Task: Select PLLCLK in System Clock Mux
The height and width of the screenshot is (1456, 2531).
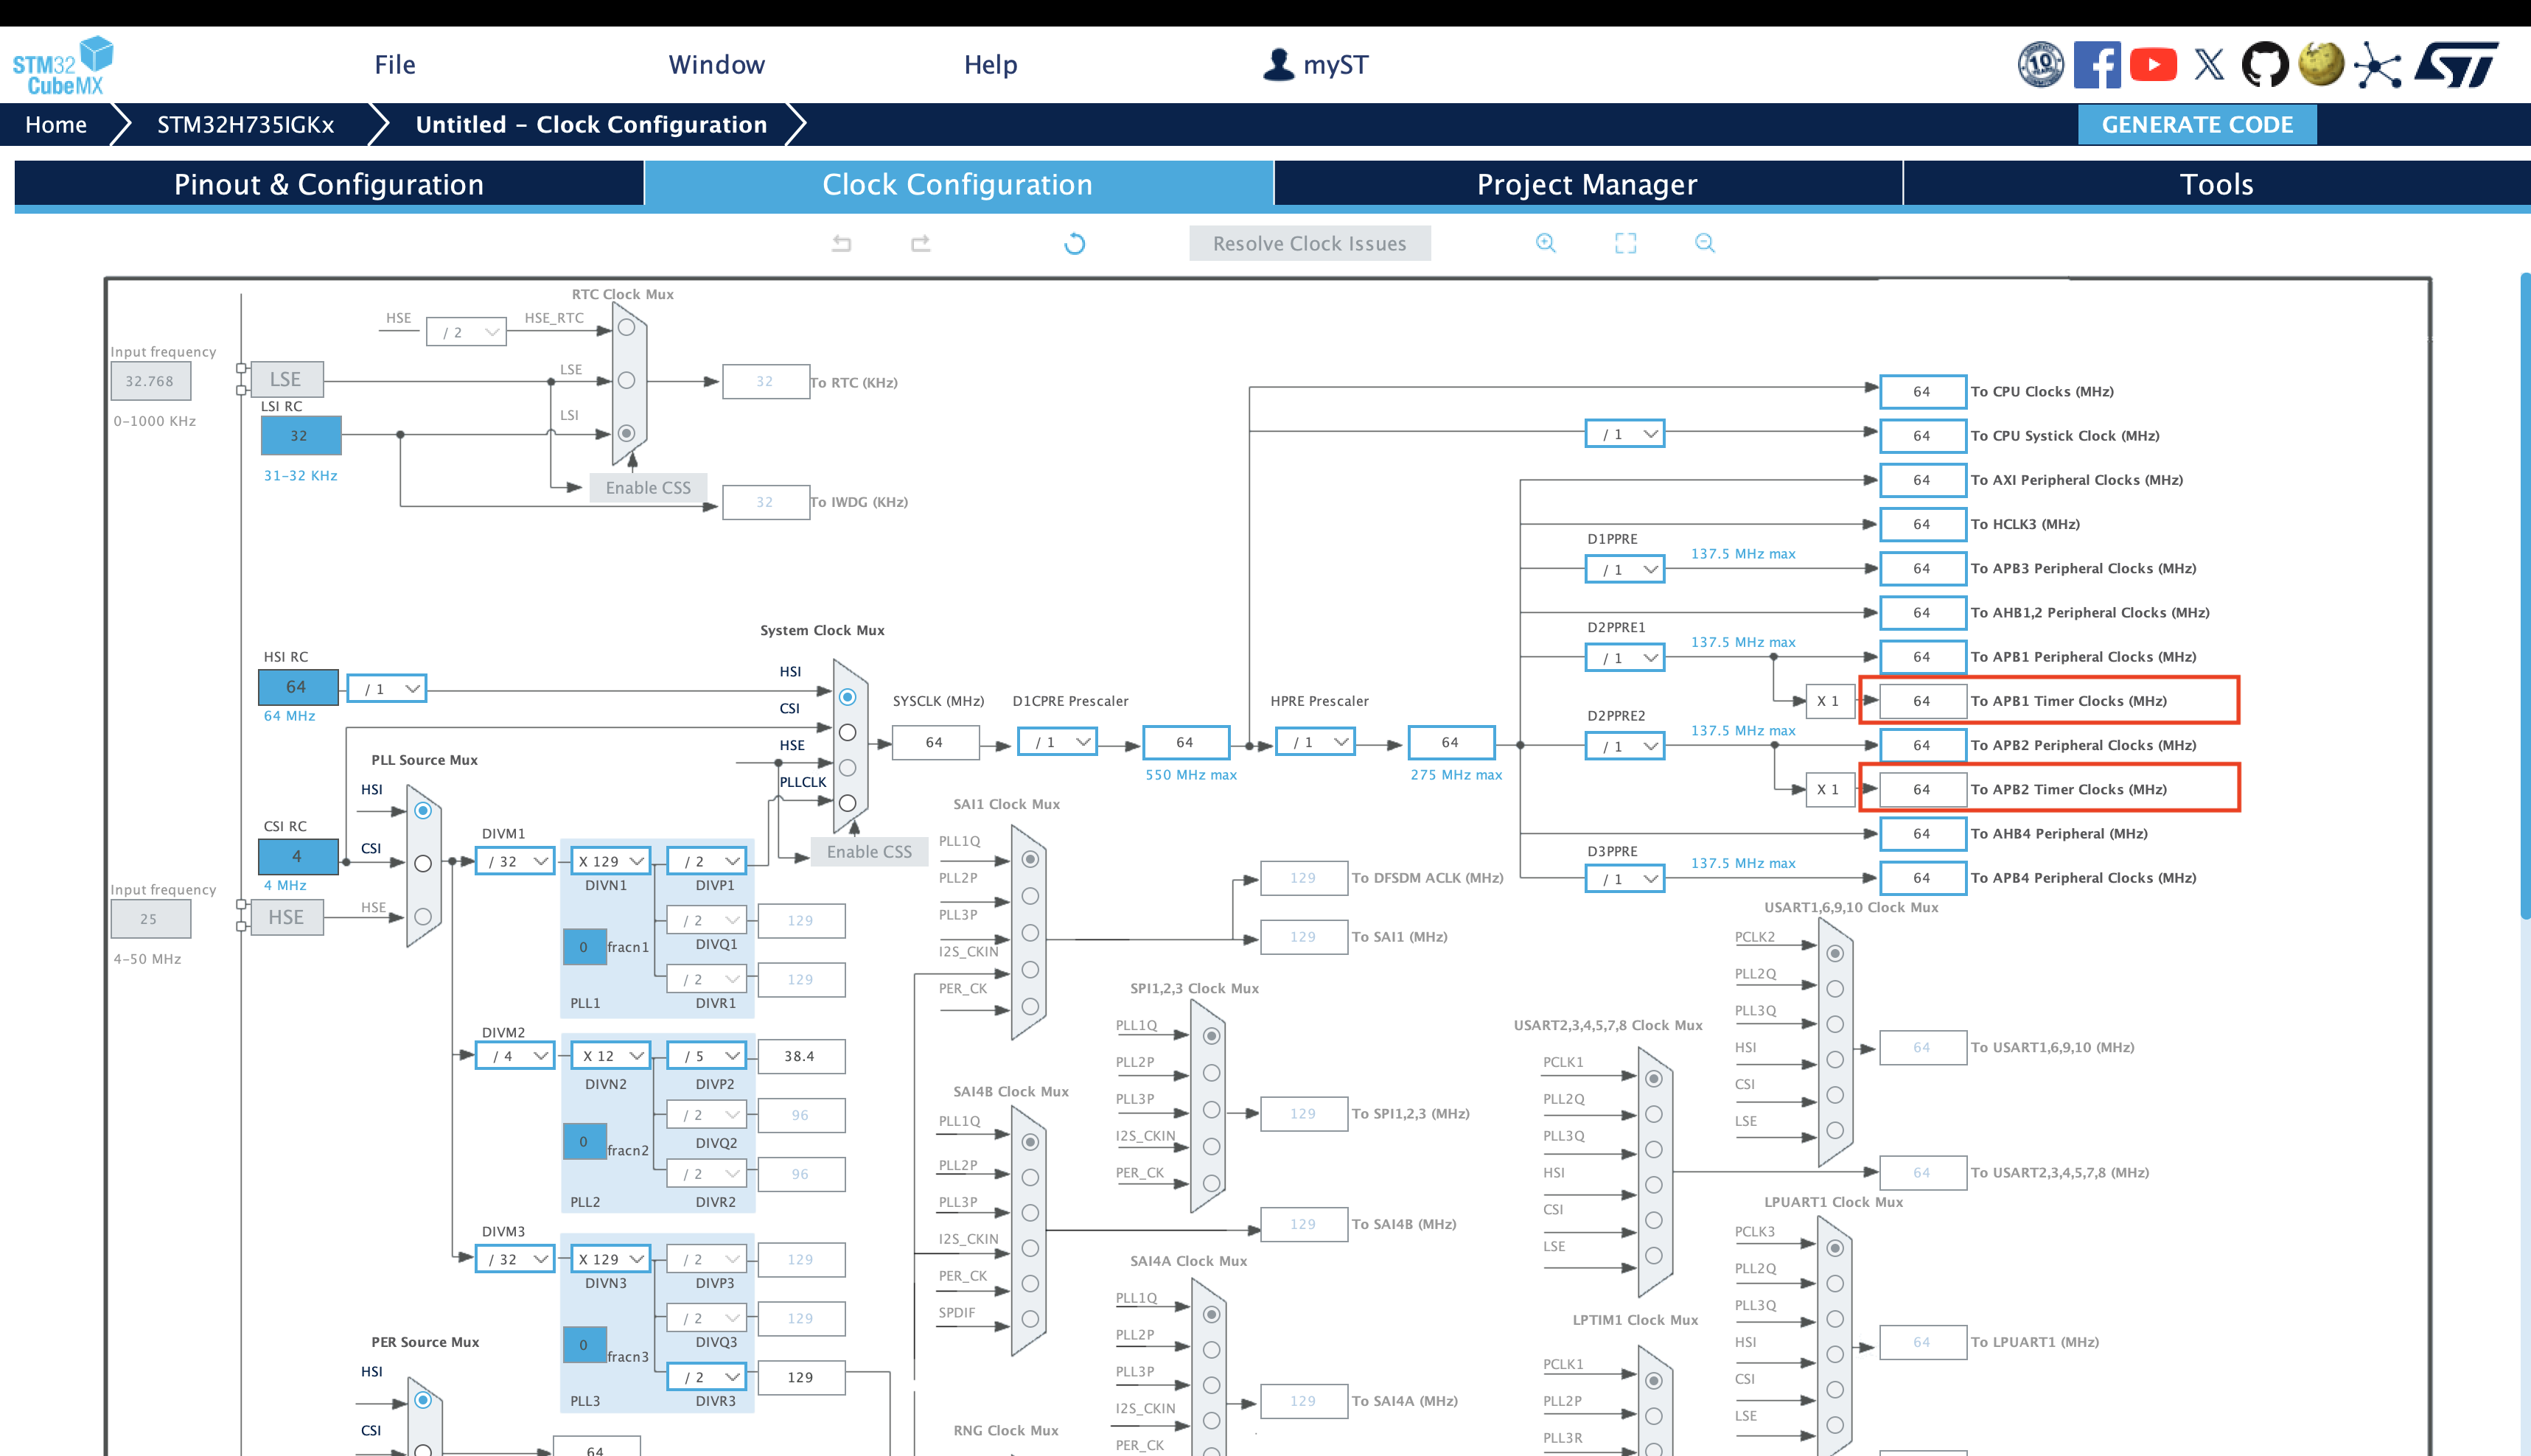Action: (847, 803)
